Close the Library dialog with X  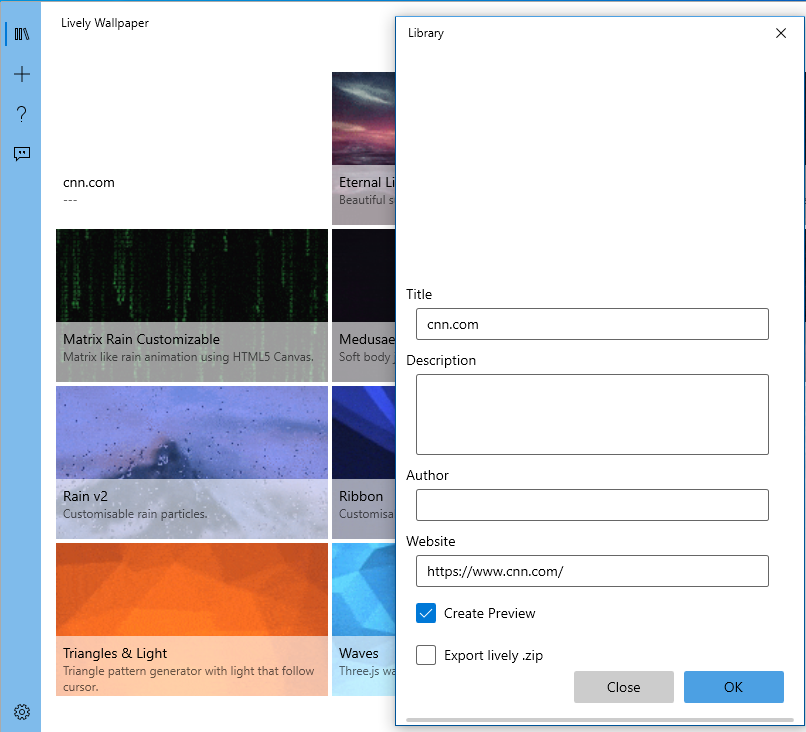[x=781, y=33]
